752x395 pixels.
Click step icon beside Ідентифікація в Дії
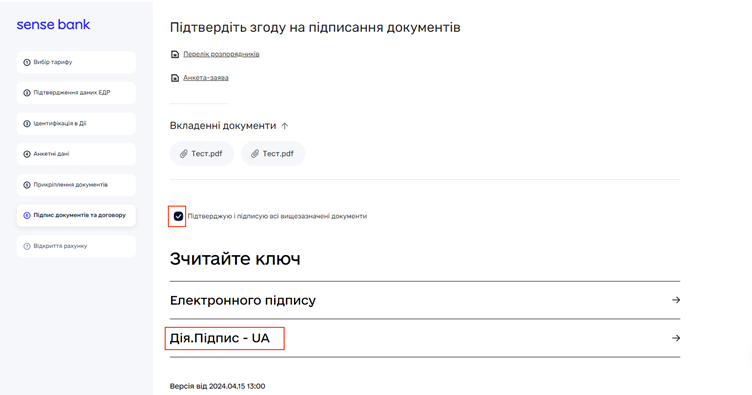pos(27,124)
